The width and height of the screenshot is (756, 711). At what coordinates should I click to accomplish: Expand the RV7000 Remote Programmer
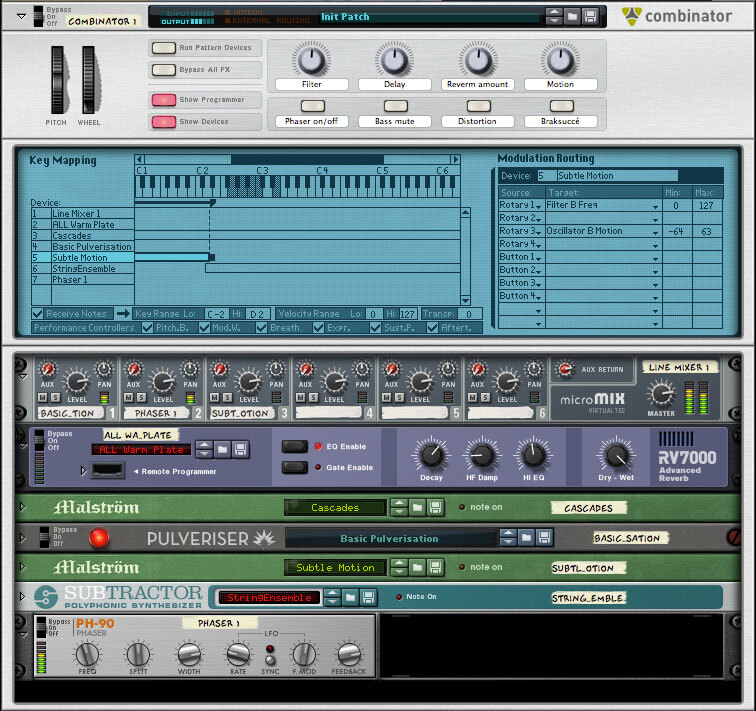(x=84, y=470)
